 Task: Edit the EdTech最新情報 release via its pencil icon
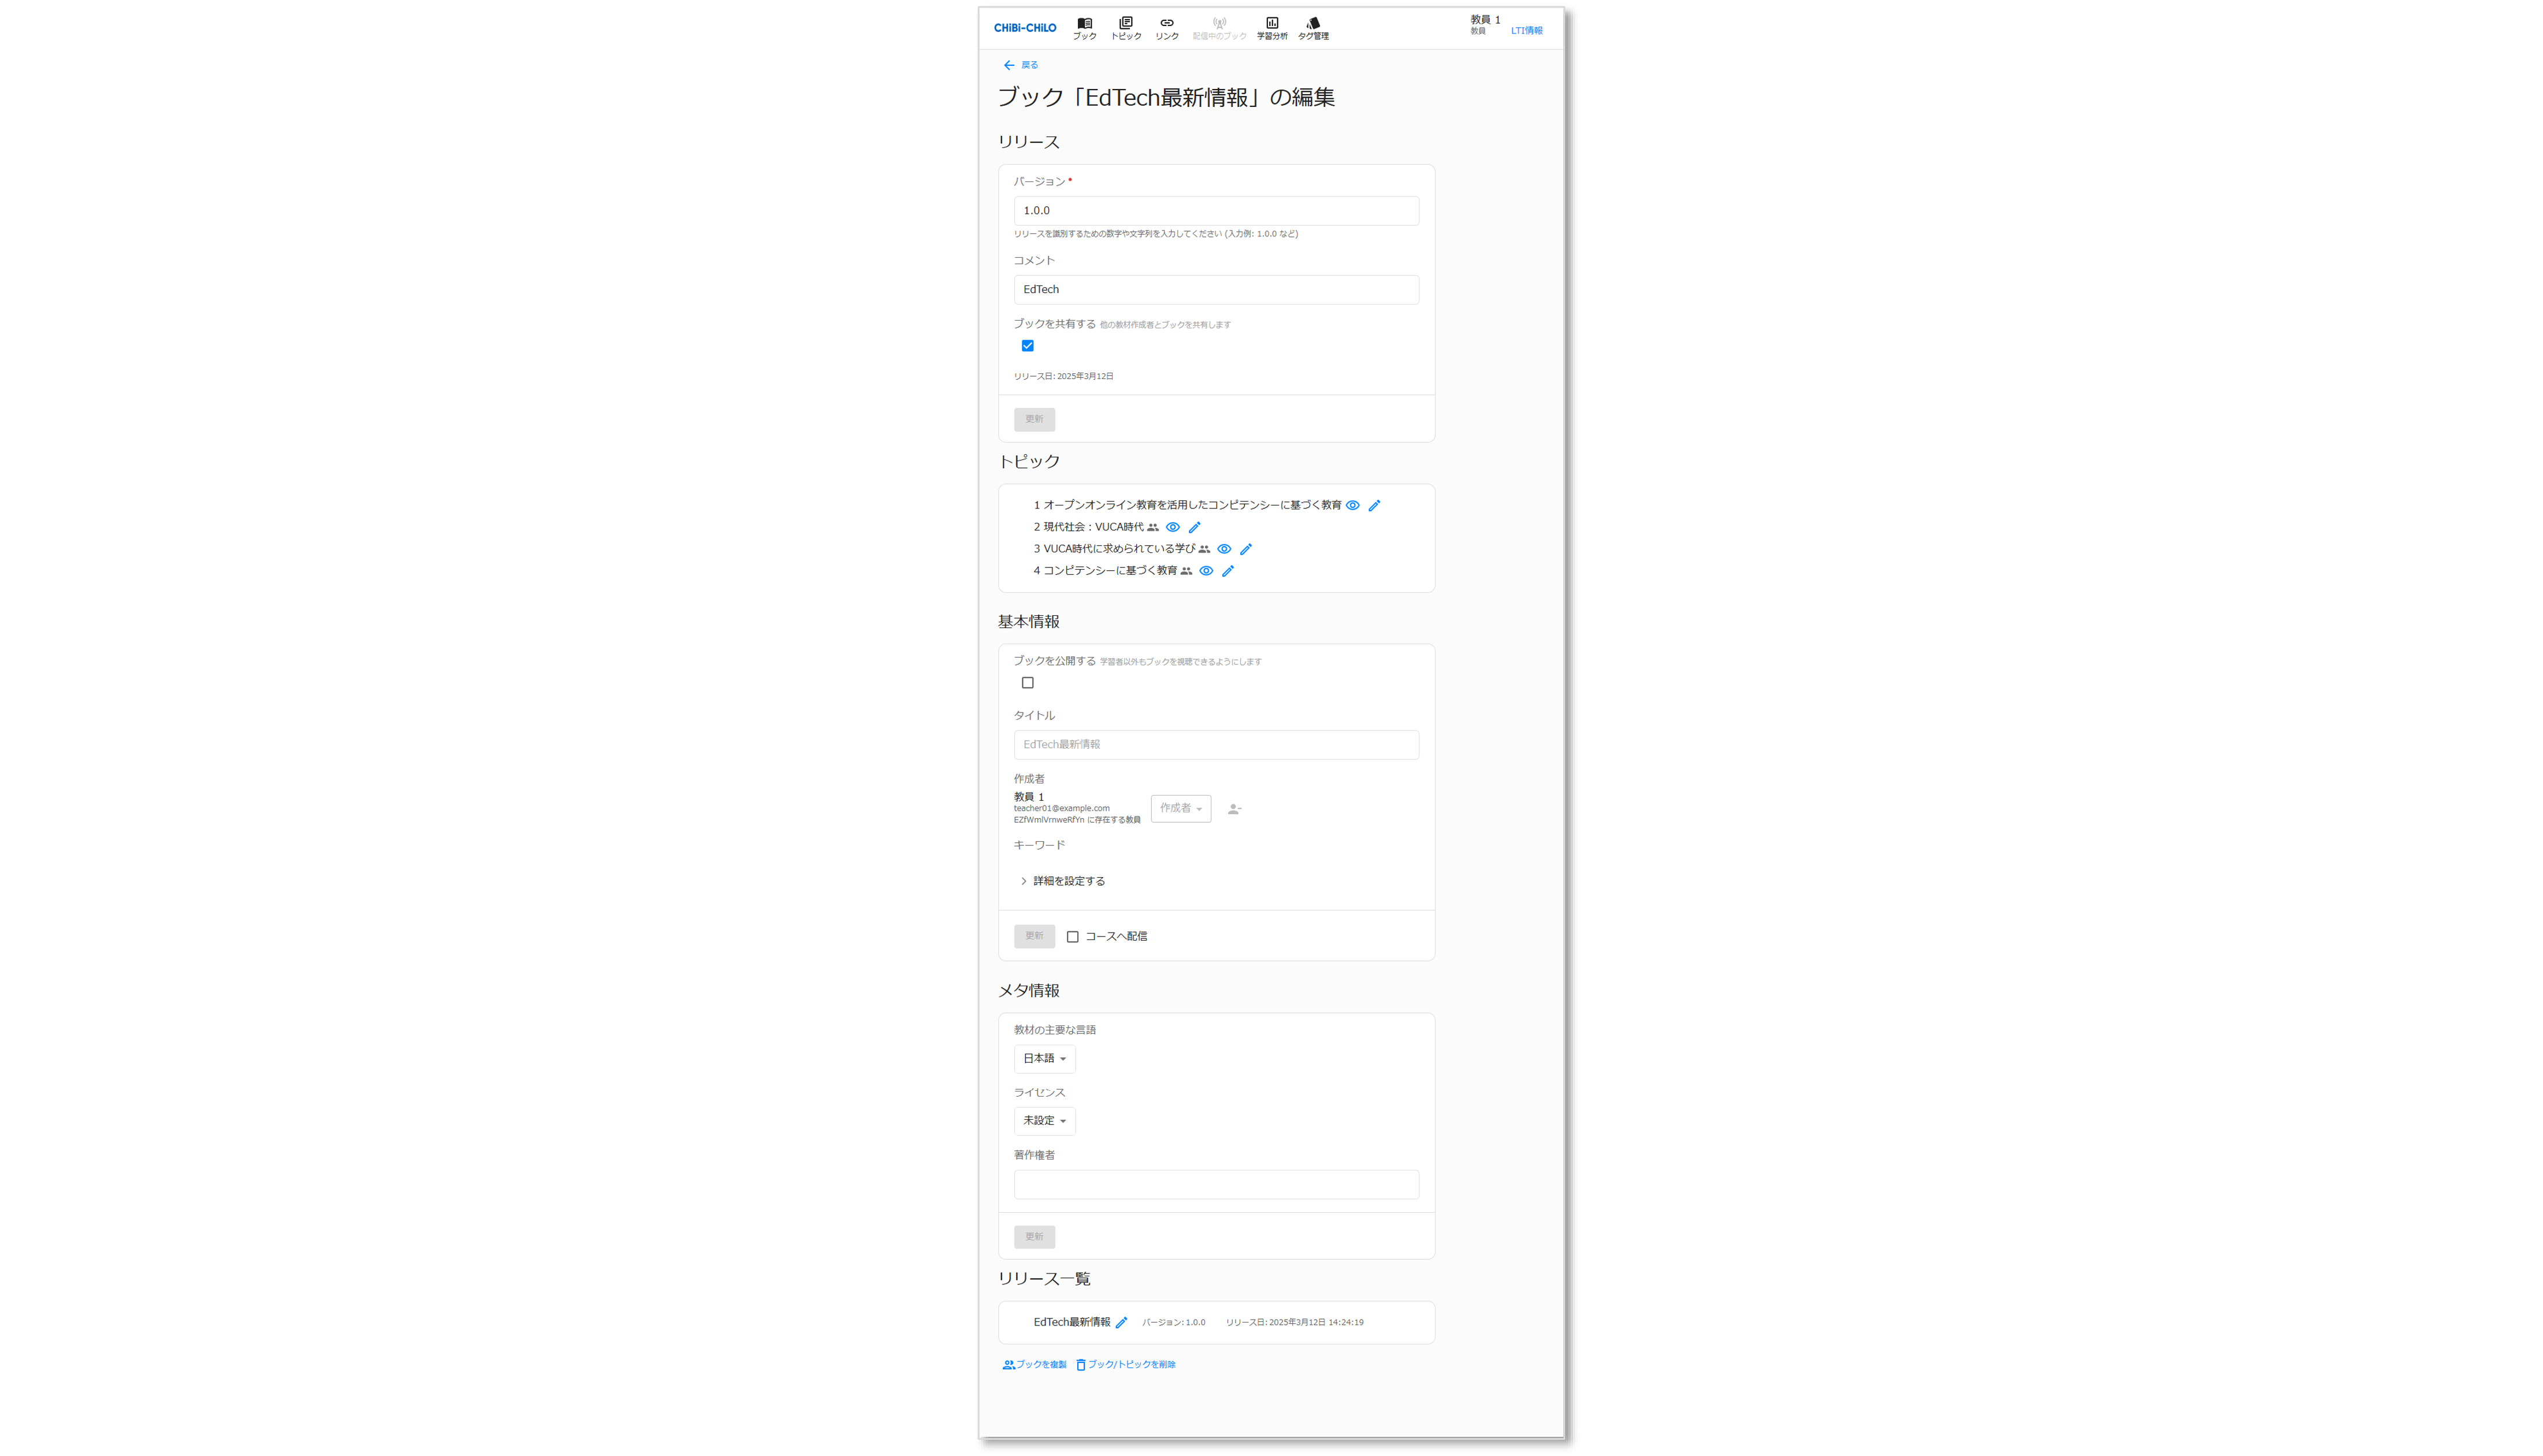(x=1121, y=1322)
